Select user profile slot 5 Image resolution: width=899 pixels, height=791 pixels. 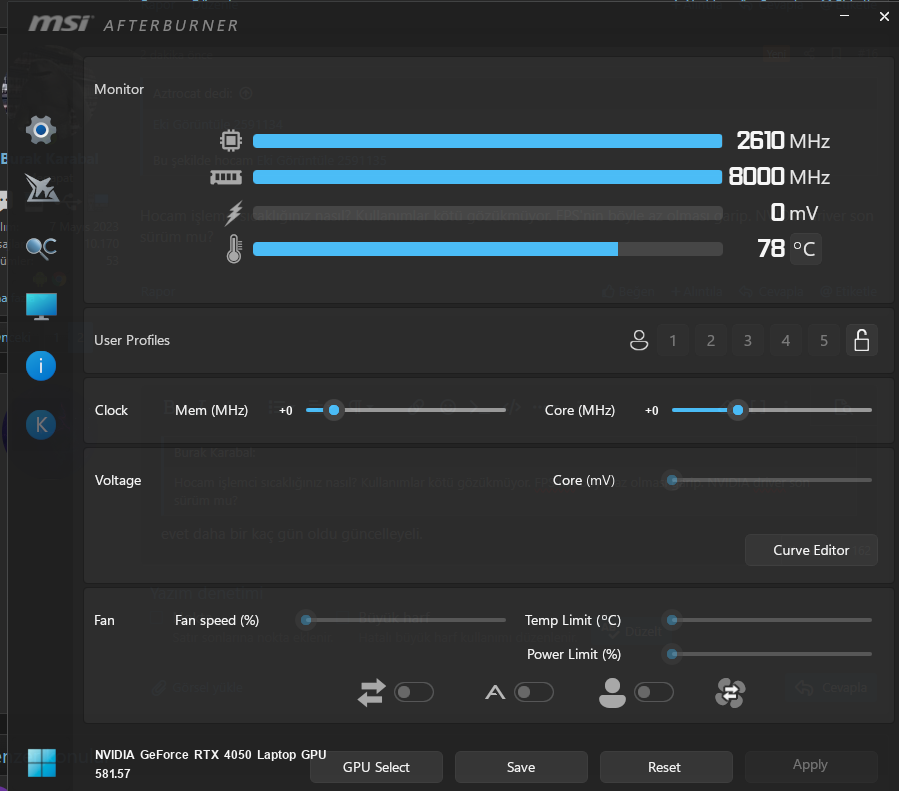tap(823, 340)
